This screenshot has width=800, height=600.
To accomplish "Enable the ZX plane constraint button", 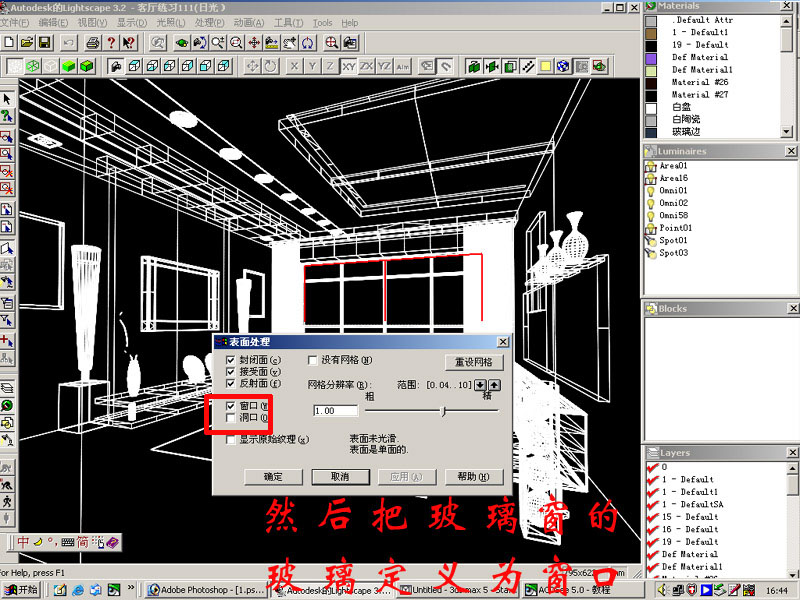I will click(366, 66).
